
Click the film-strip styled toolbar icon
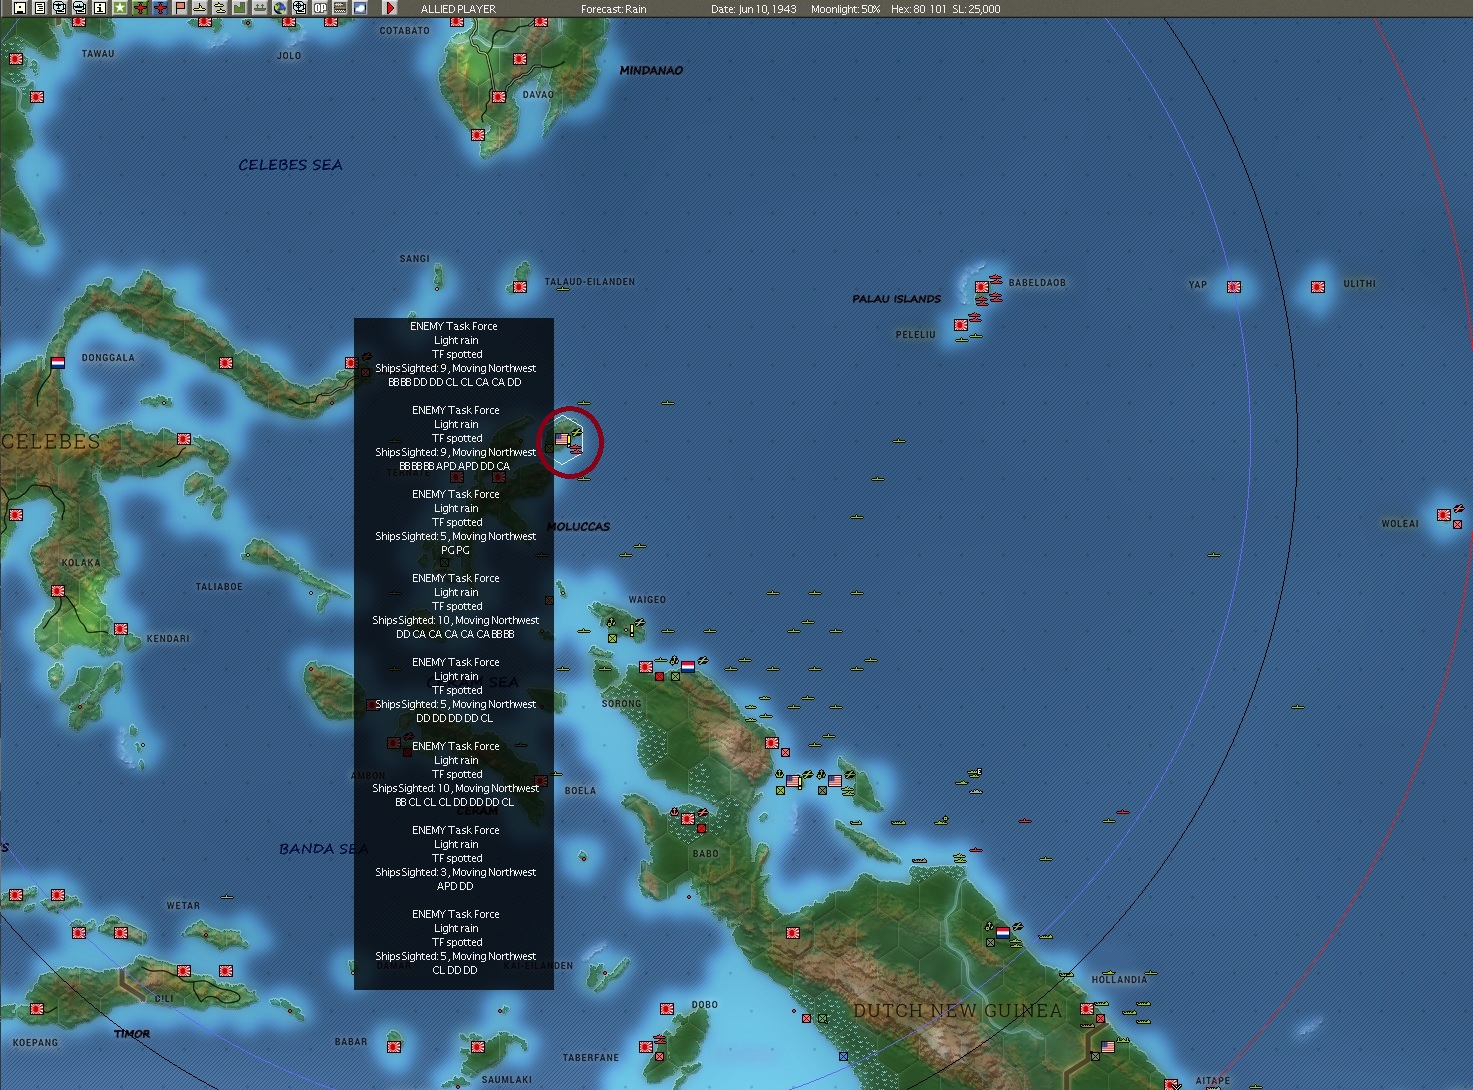pyautogui.click(x=340, y=8)
